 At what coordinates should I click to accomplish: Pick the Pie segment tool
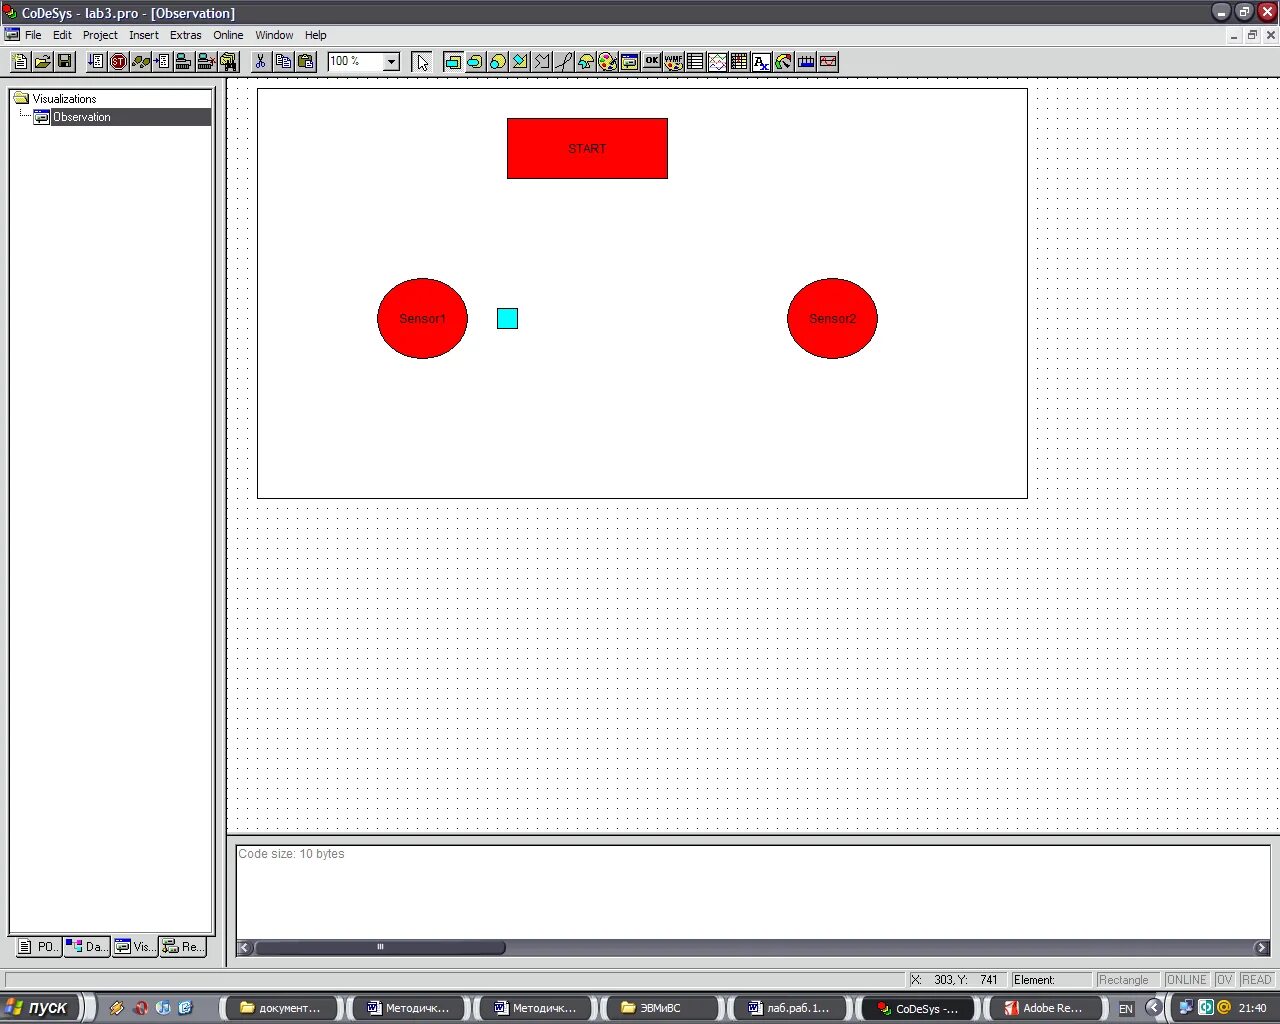click(585, 62)
